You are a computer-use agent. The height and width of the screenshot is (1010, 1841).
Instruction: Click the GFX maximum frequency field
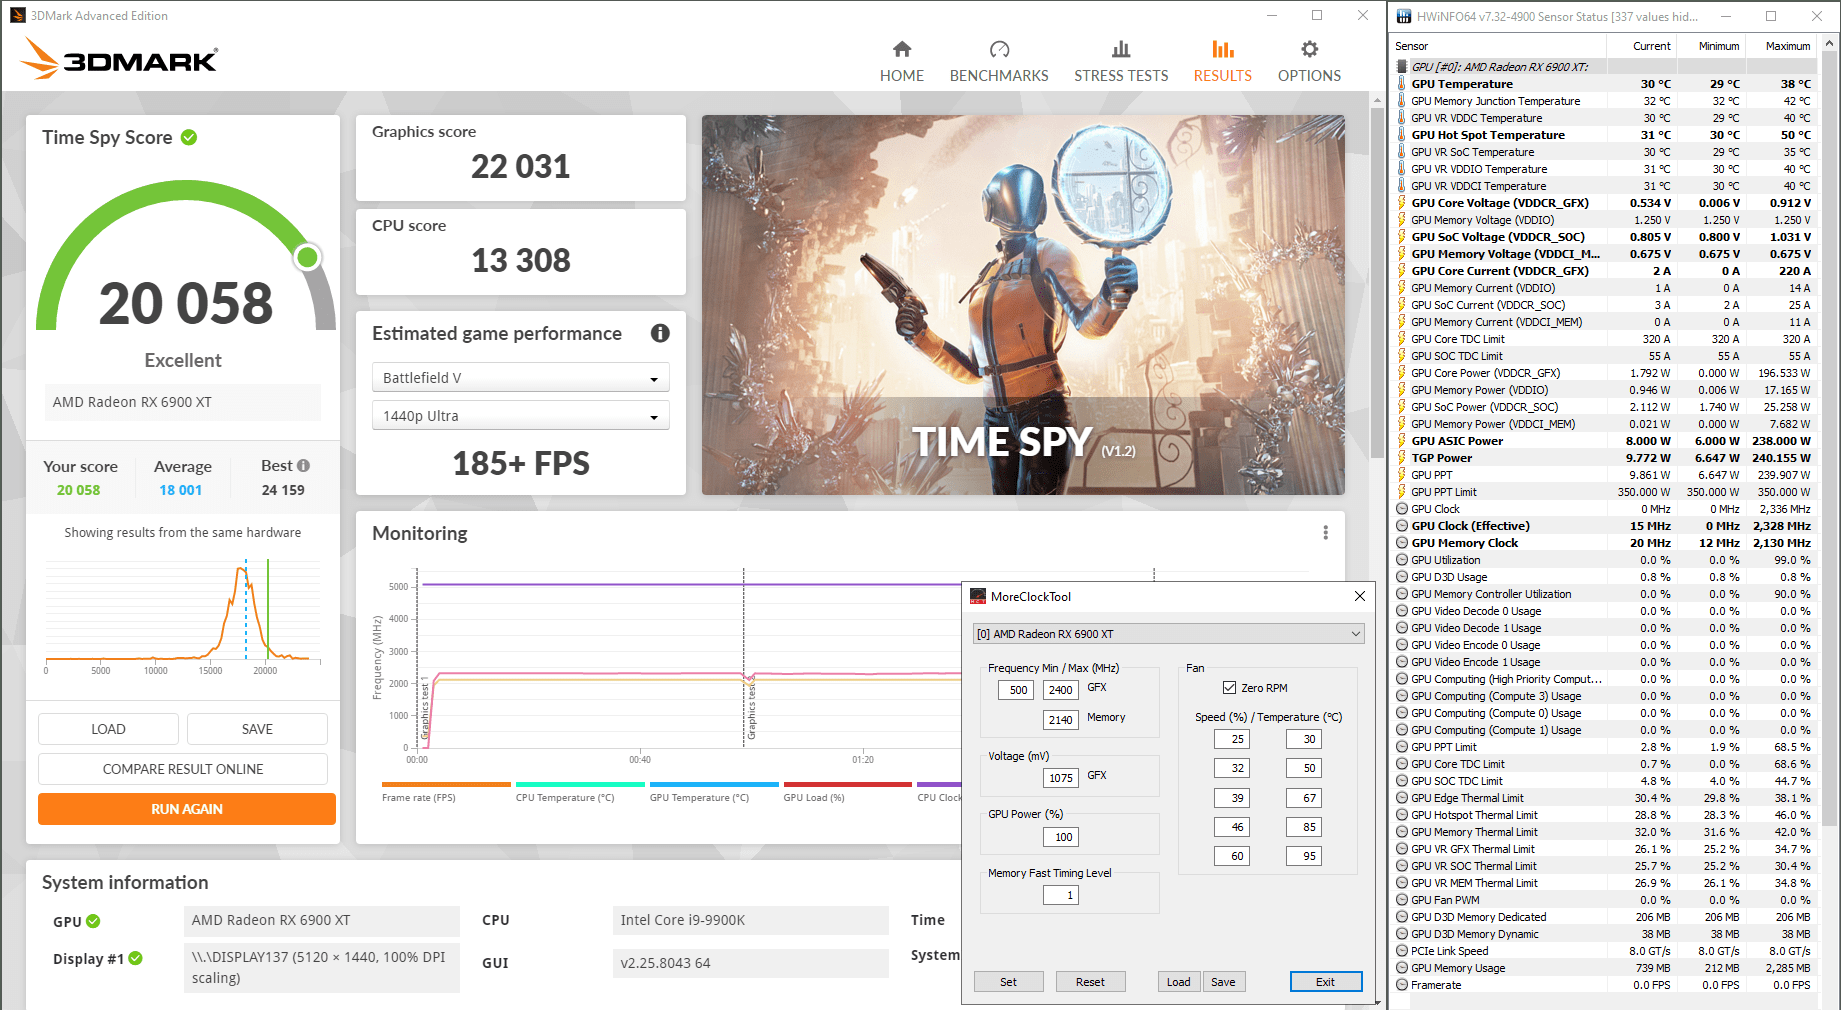pos(1060,690)
